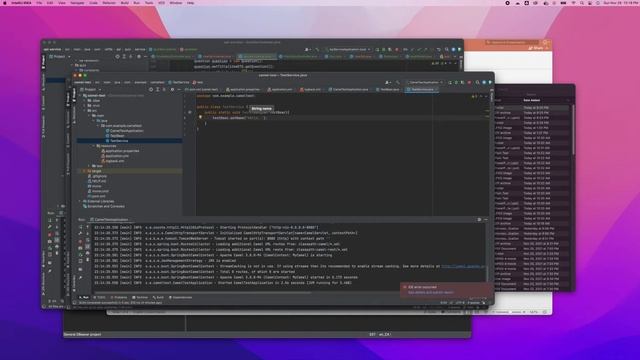Click 'See details and submit report' link

(x=431, y=292)
